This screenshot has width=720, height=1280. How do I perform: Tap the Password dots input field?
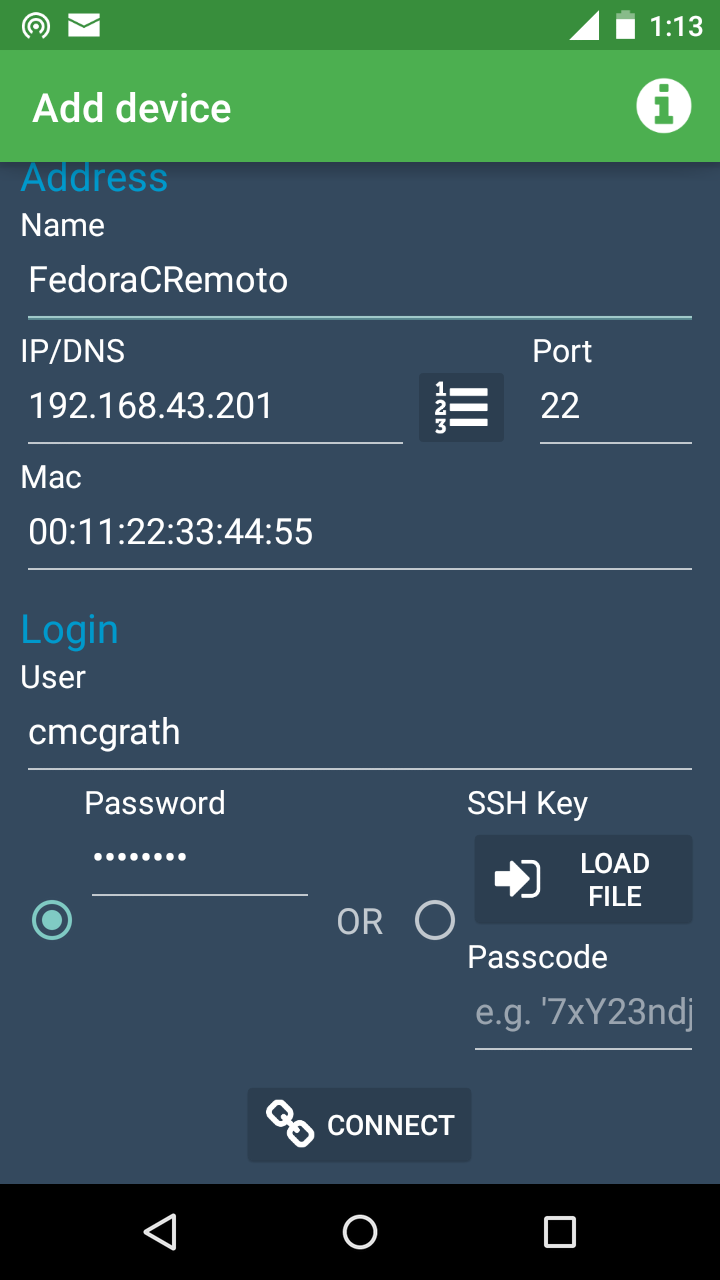[x=199, y=859]
